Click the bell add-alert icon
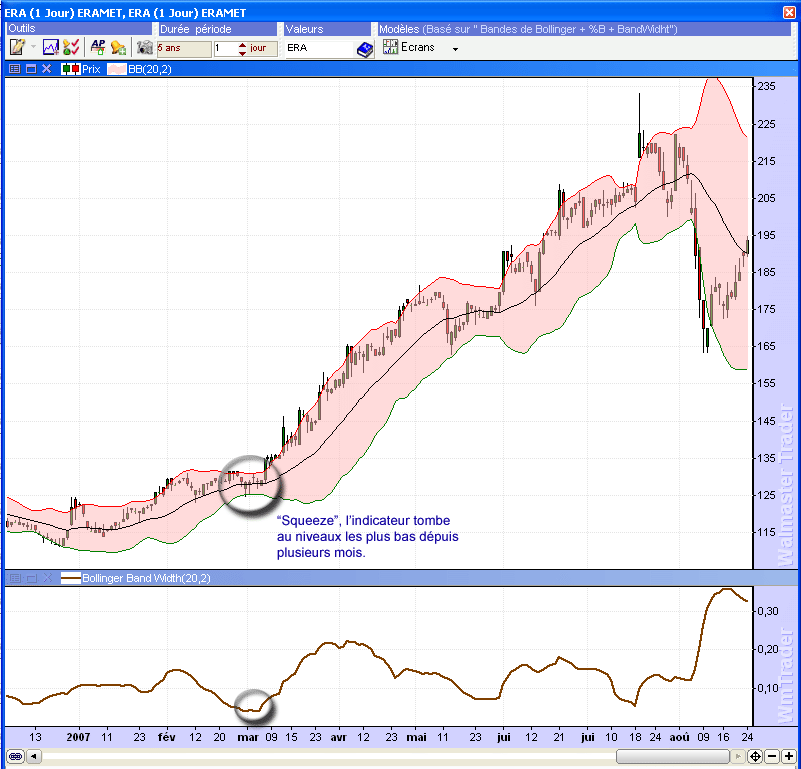The height and width of the screenshot is (769, 801). [x=118, y=48]
